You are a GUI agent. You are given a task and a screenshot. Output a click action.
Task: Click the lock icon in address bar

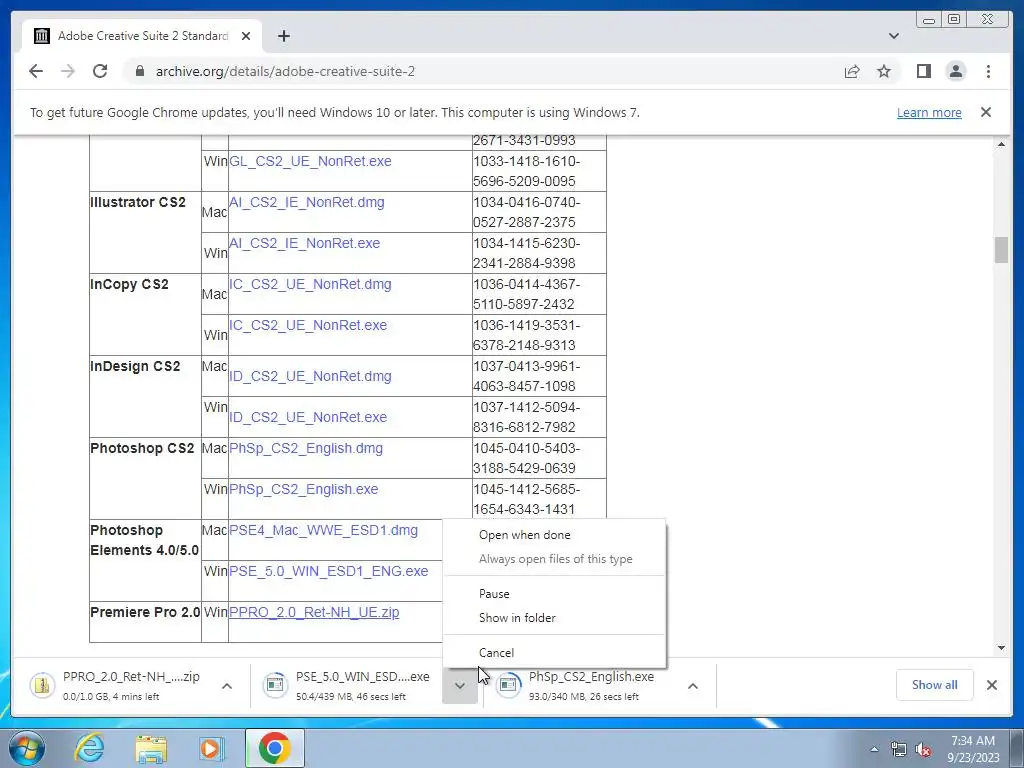coord(140,71)
